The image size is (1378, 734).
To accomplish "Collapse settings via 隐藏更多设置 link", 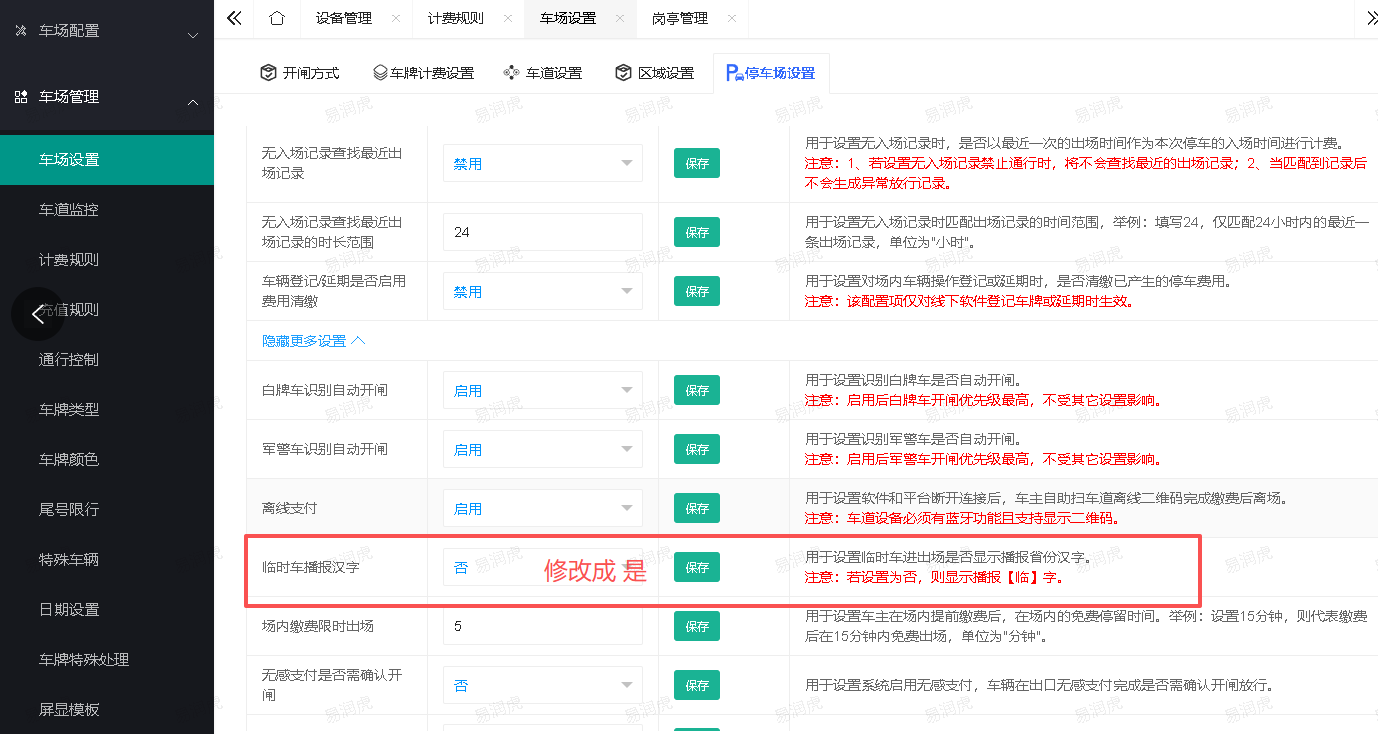I will (313, 341).
